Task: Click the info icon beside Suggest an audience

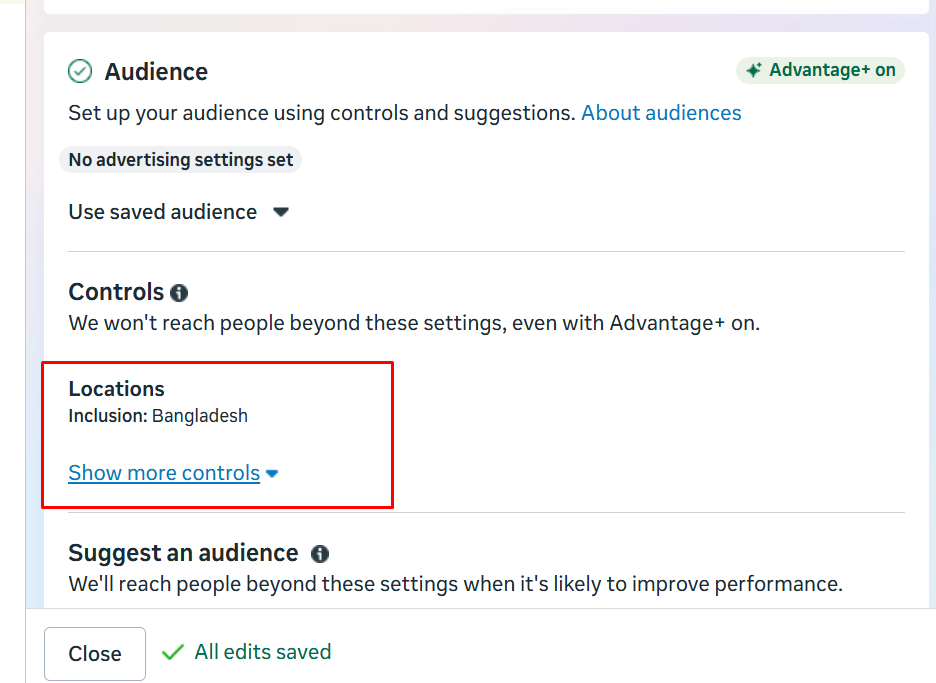Action: [x=320, y=554]
